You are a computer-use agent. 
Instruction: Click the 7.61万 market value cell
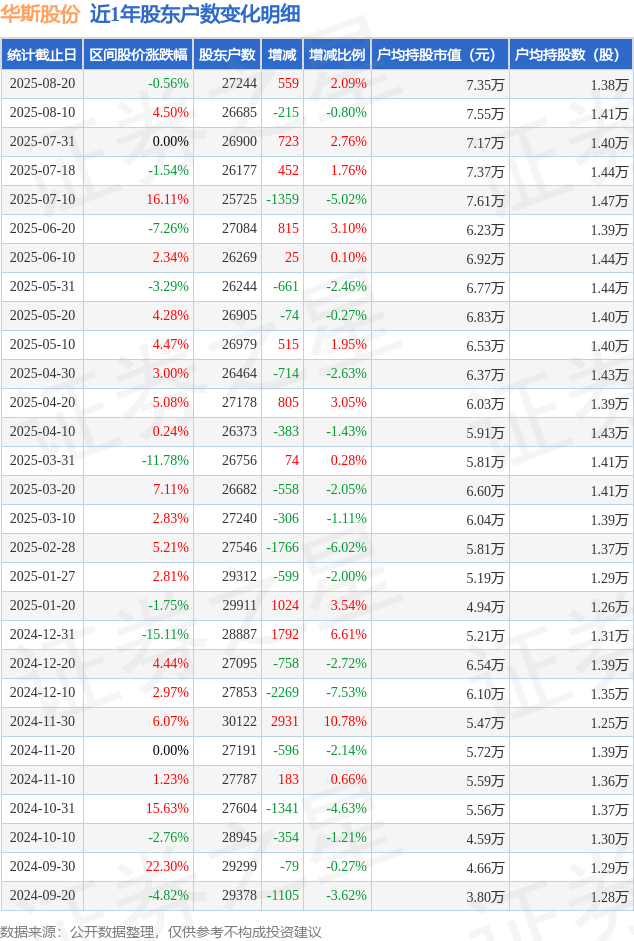(x=485, y=201)
